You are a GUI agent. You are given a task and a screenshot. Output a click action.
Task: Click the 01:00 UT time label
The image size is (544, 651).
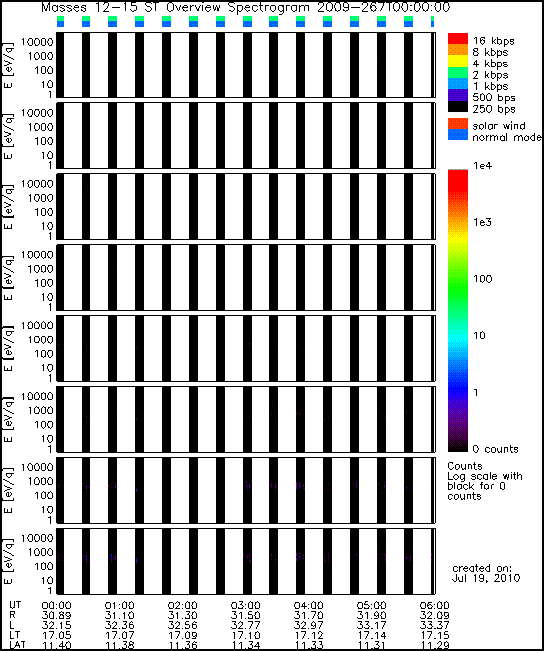(x=119, y=606)
